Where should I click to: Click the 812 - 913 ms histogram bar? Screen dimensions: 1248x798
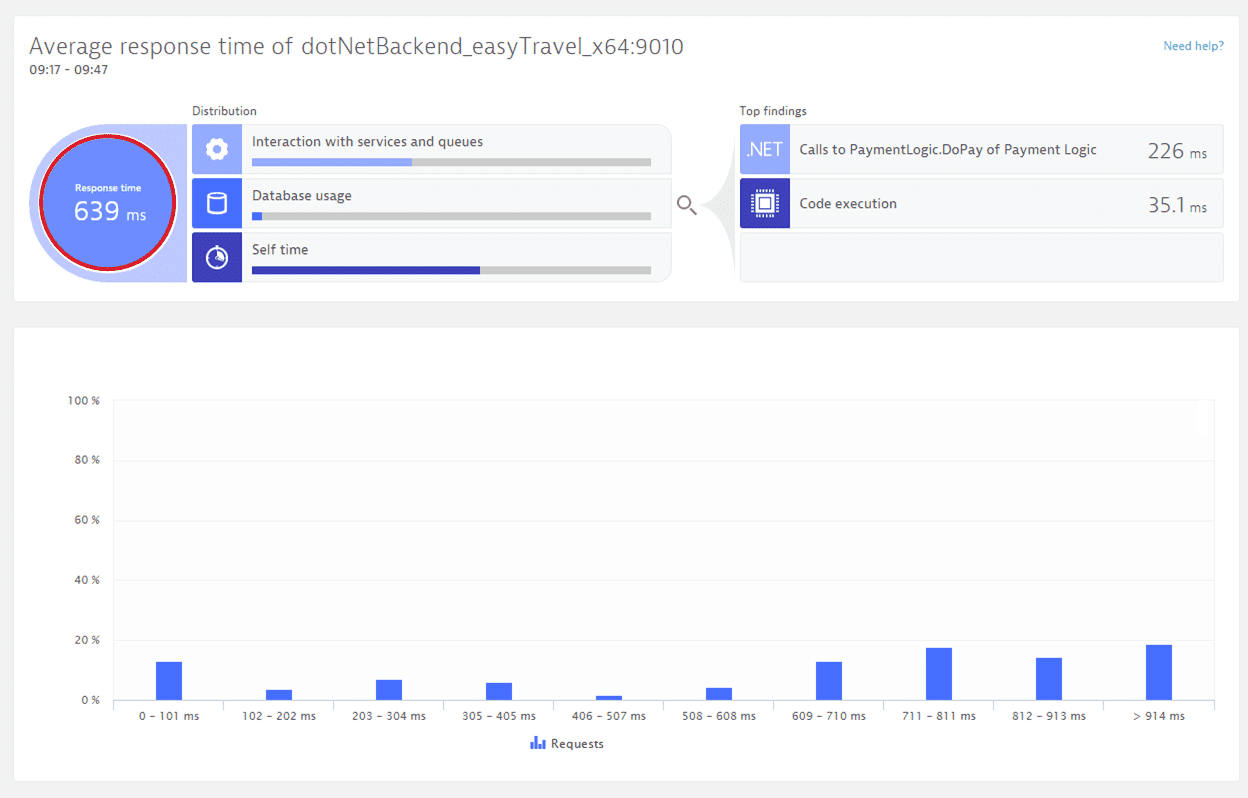[1049, 679]
